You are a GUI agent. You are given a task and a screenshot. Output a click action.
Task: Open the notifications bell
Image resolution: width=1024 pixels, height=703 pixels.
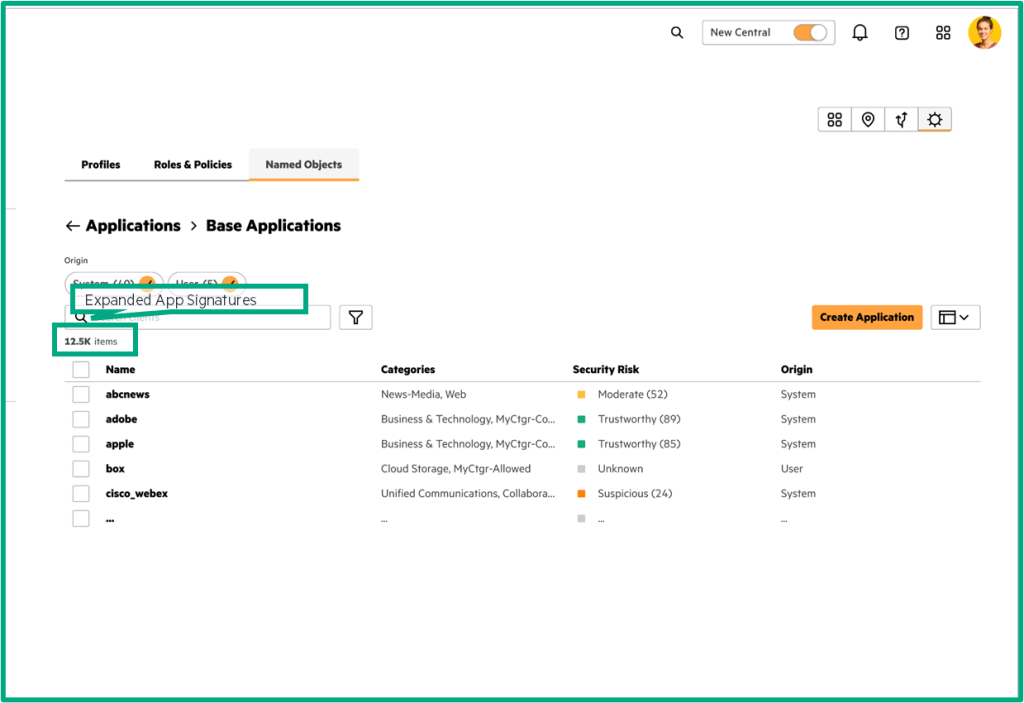860,33
